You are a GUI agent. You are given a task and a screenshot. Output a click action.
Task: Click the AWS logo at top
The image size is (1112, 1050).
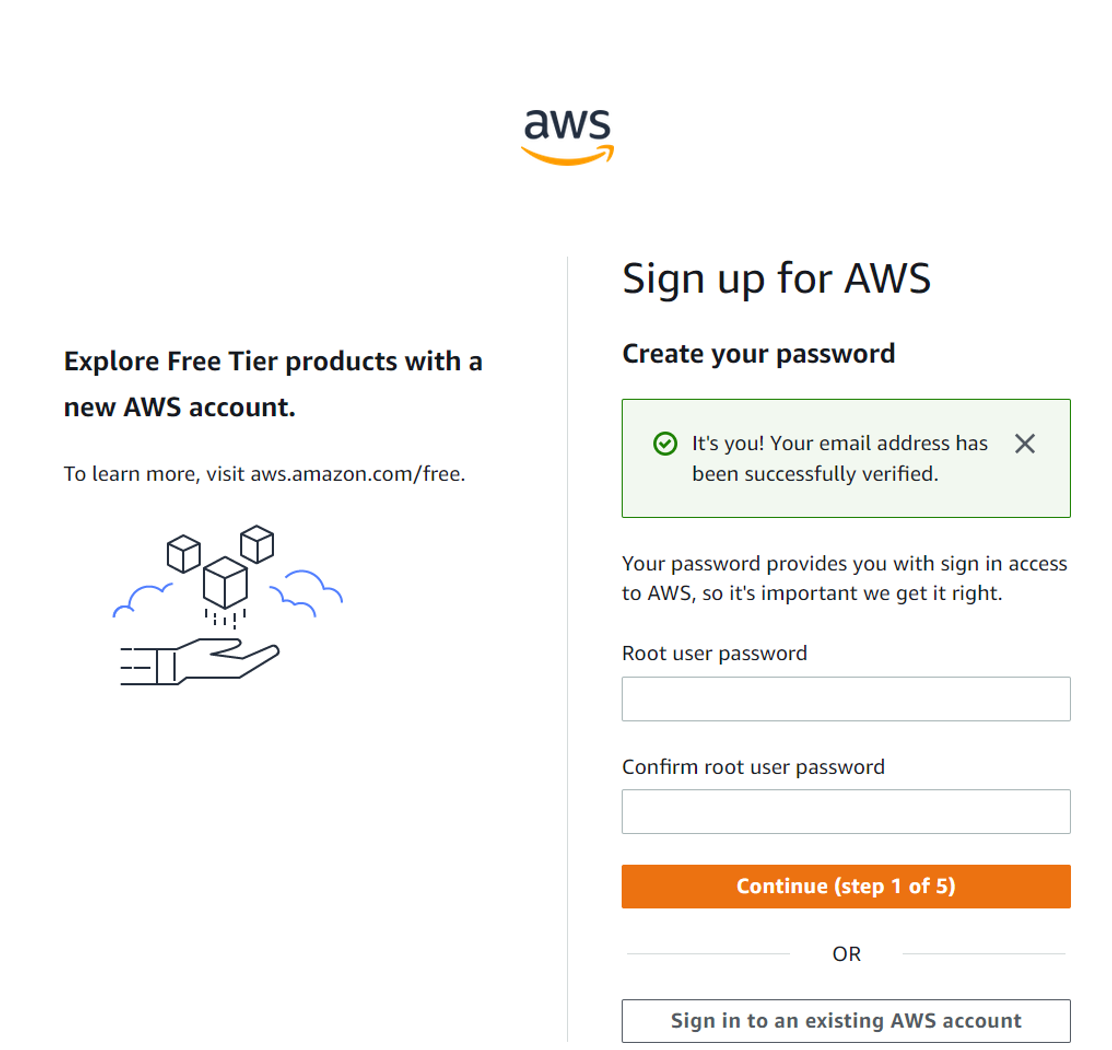point(567,135)
